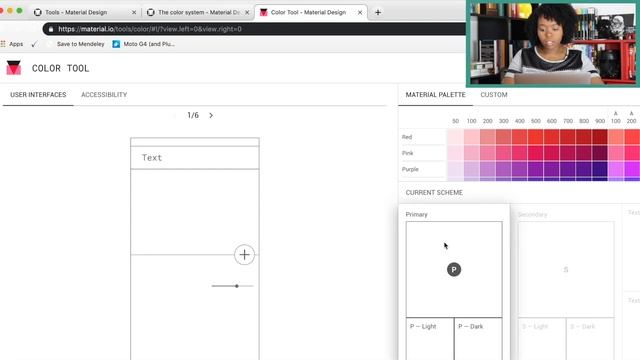This screenshot has height=360, width=640.
Task: Pick Purple 900 color swatch
Action: pyautogui.click(x=600, y=169)
